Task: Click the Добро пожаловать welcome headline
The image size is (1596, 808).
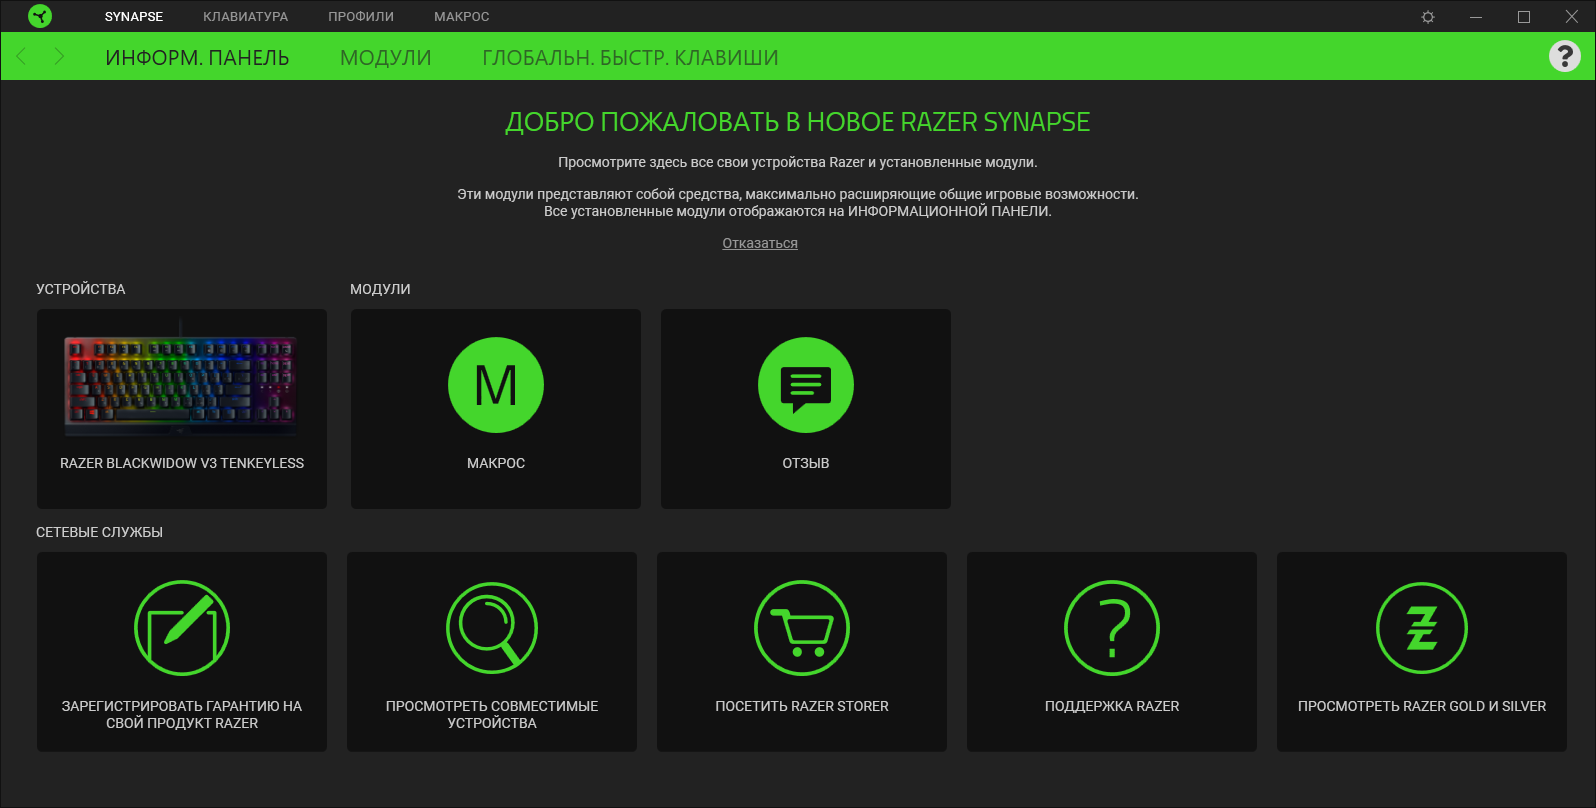Action: pos(798,122)
